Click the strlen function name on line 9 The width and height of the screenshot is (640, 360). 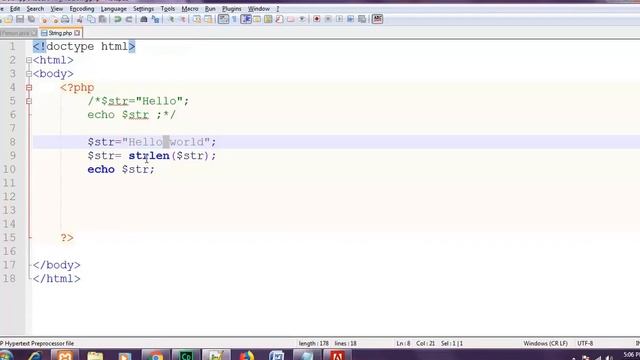click(149, 156)
